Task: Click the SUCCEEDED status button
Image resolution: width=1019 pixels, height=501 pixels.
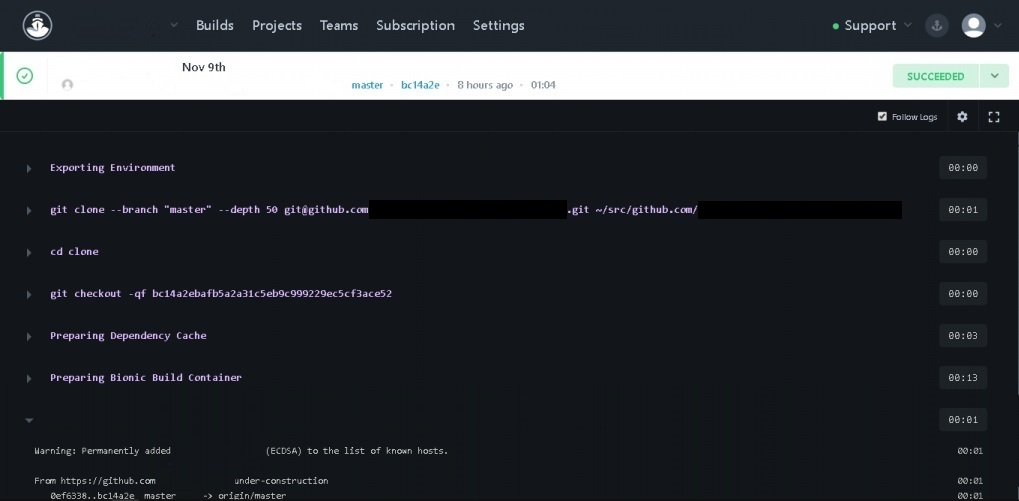Action: (x=935, y=76)
